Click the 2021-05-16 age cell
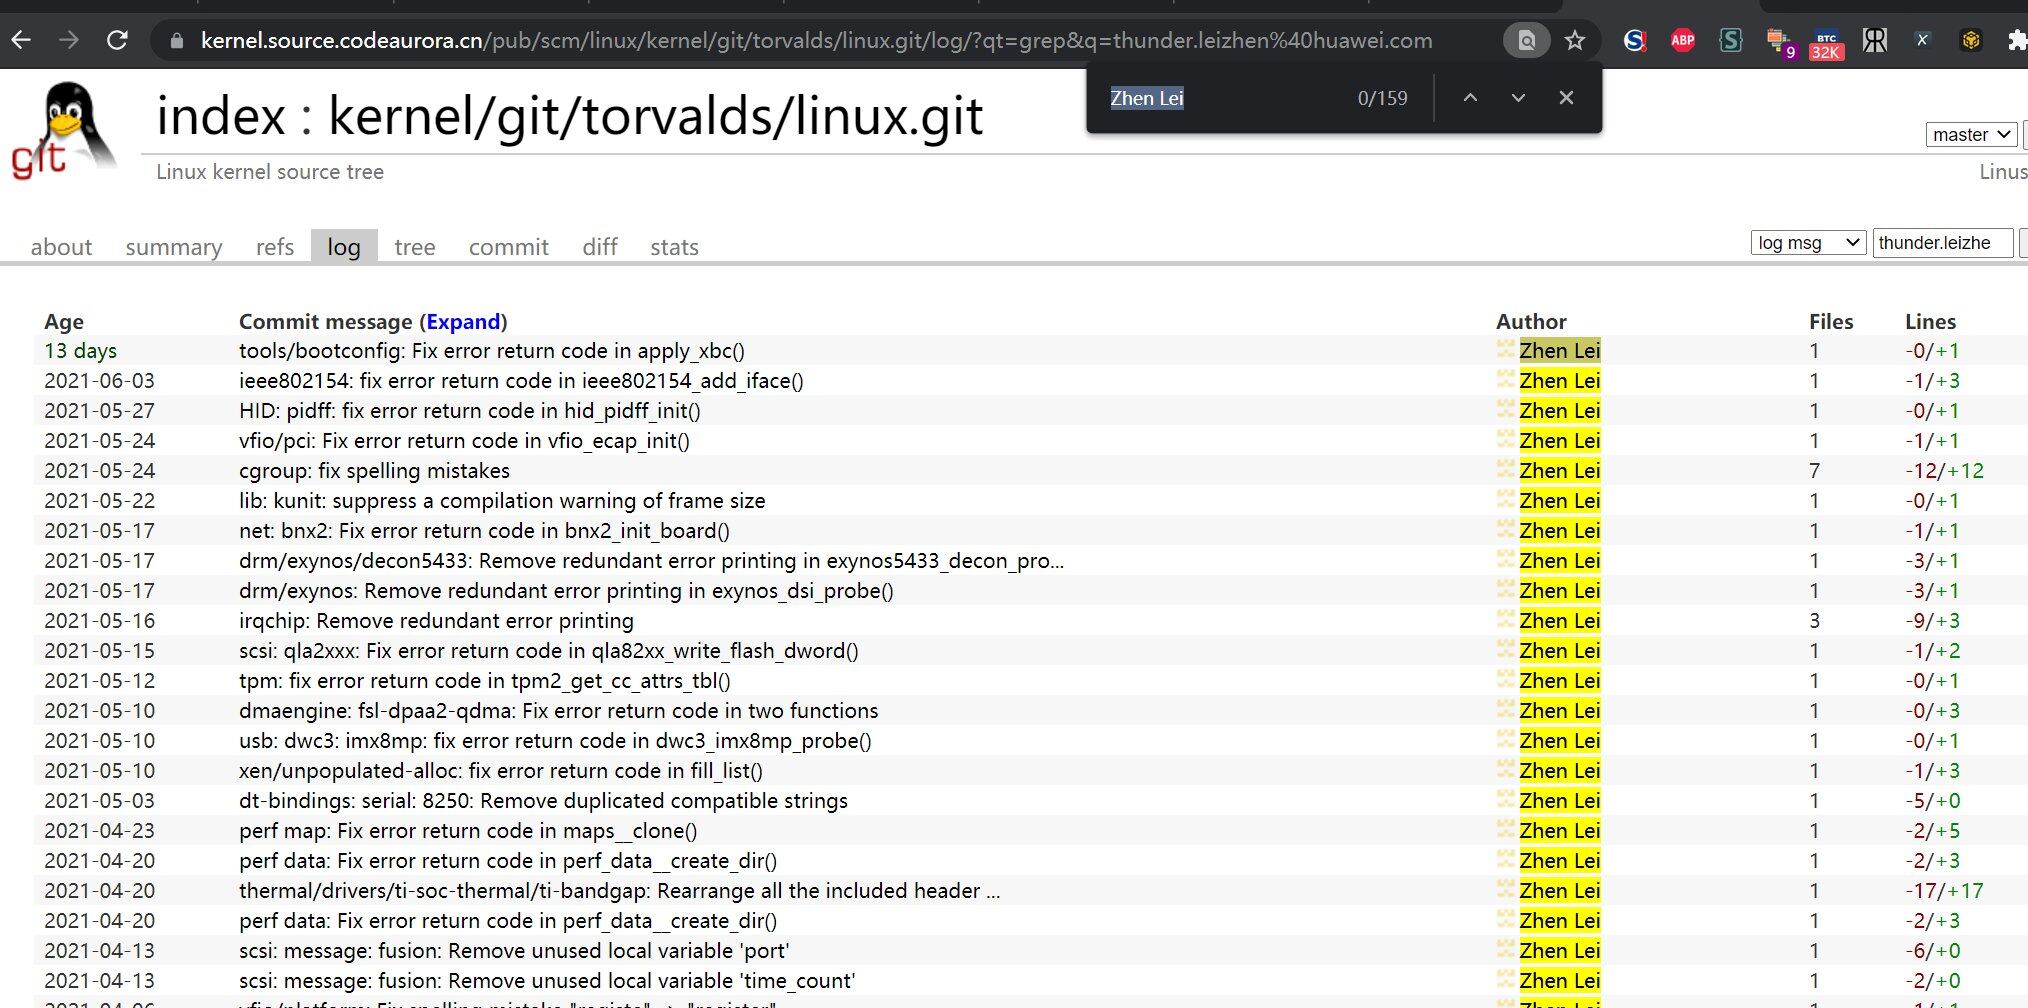The image size is (2028, 1008). tap(100, 621)
